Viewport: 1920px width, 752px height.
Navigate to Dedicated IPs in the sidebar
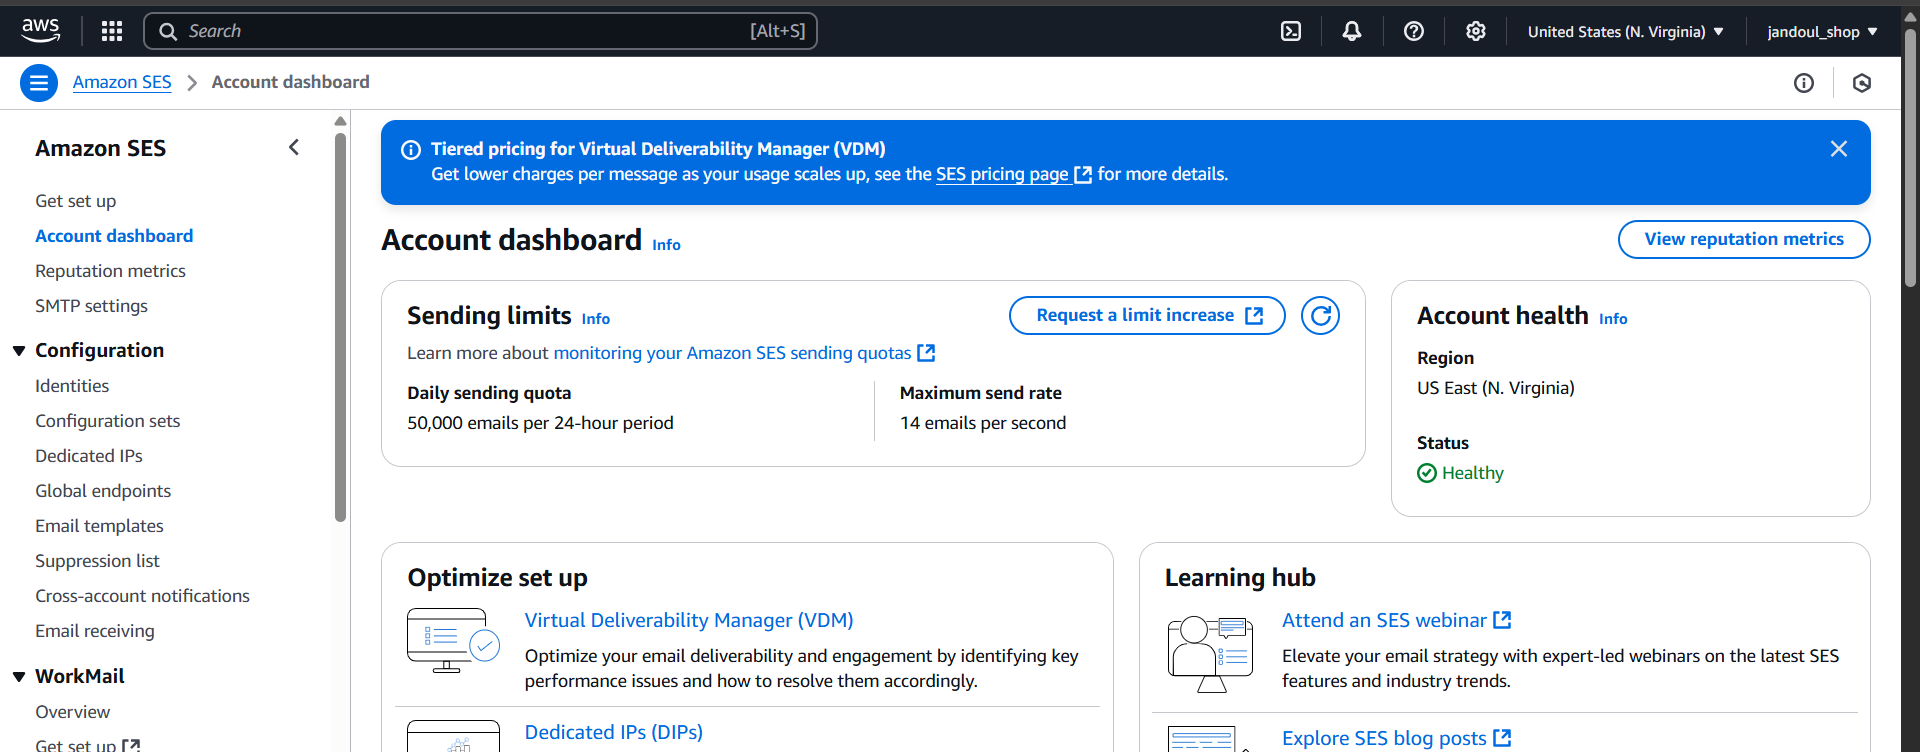pyautogui.click(x=89, y=456)
